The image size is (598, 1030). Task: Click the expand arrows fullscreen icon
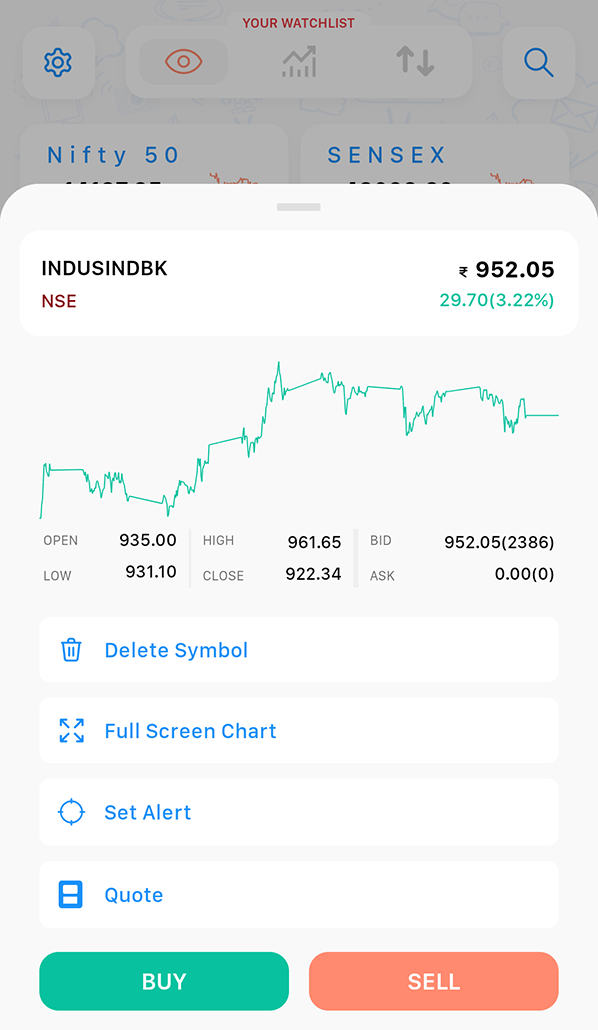71,730
